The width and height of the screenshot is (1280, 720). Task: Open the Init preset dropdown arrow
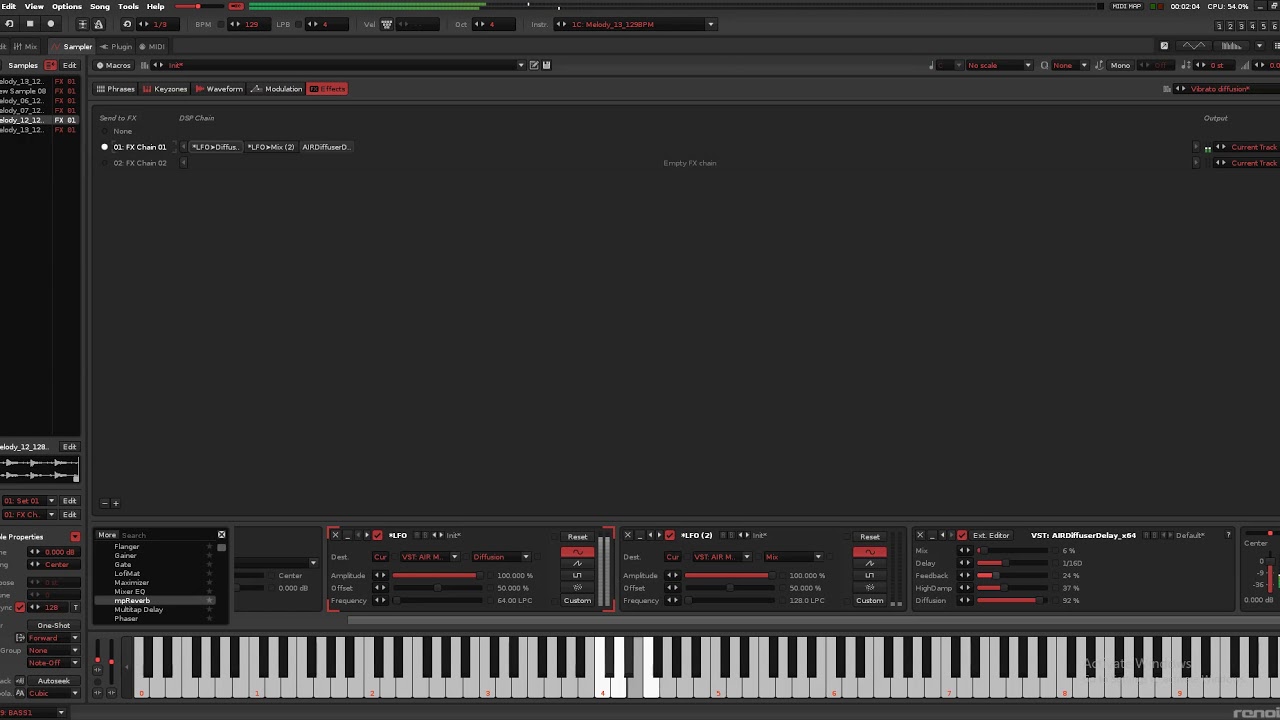(x=520, y=65)
